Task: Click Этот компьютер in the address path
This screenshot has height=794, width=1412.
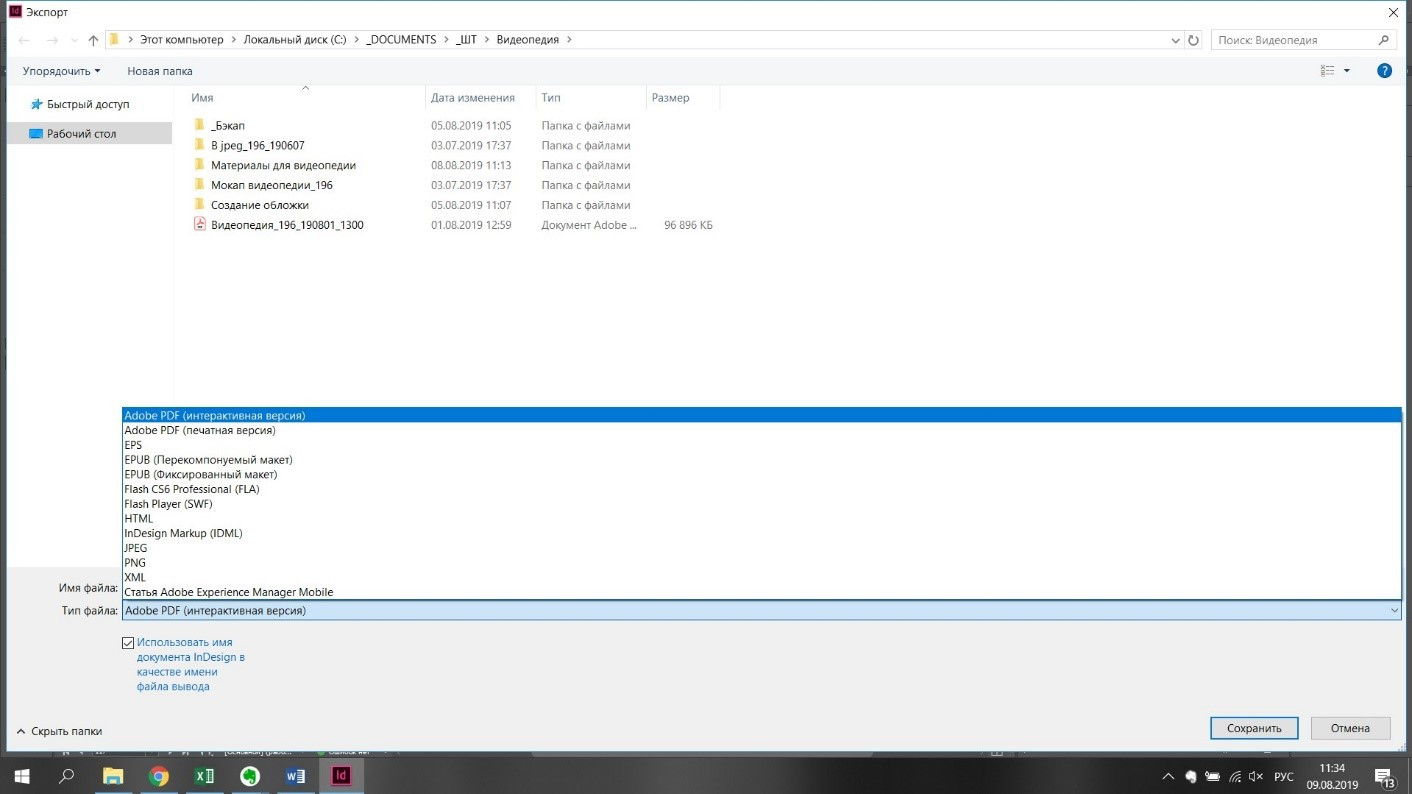Action: click(182, 40)
